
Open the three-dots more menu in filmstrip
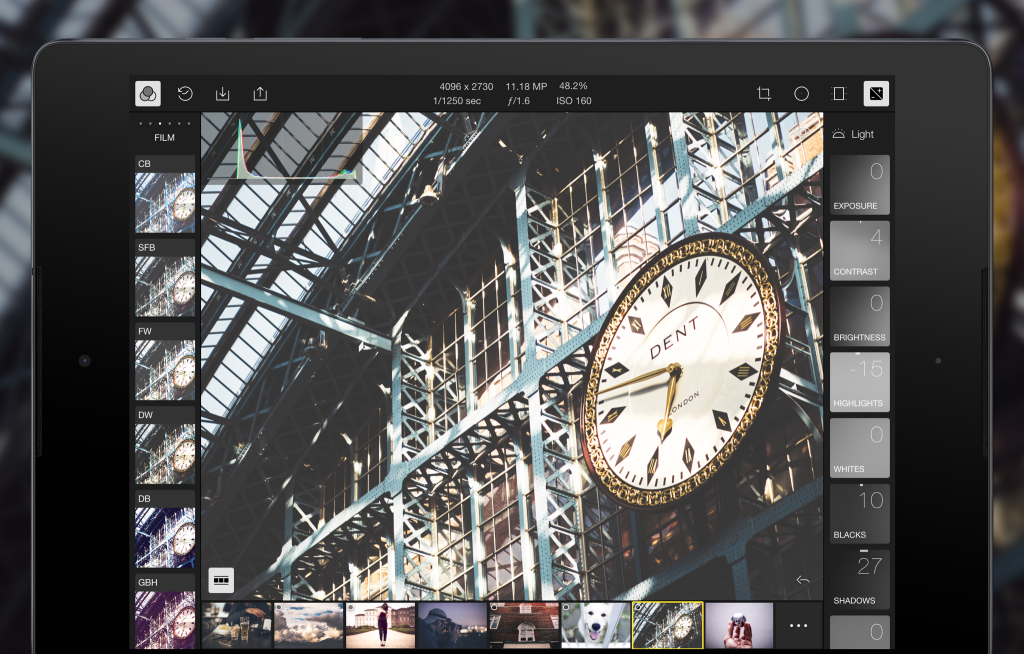[798, 625]
